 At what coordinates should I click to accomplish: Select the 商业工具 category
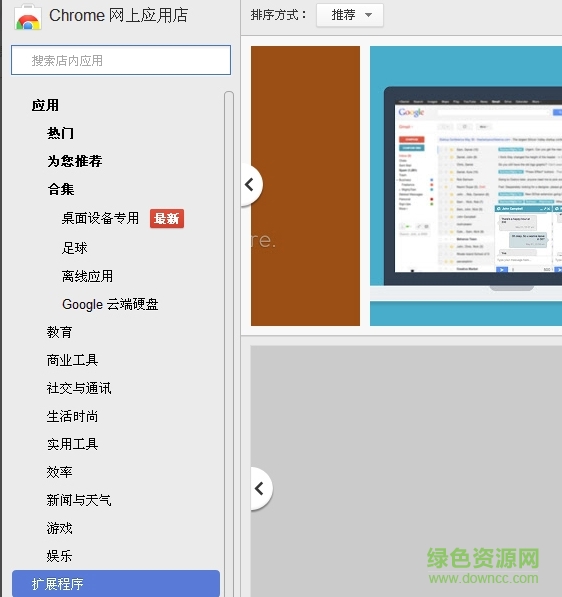[x=72, y=360]
